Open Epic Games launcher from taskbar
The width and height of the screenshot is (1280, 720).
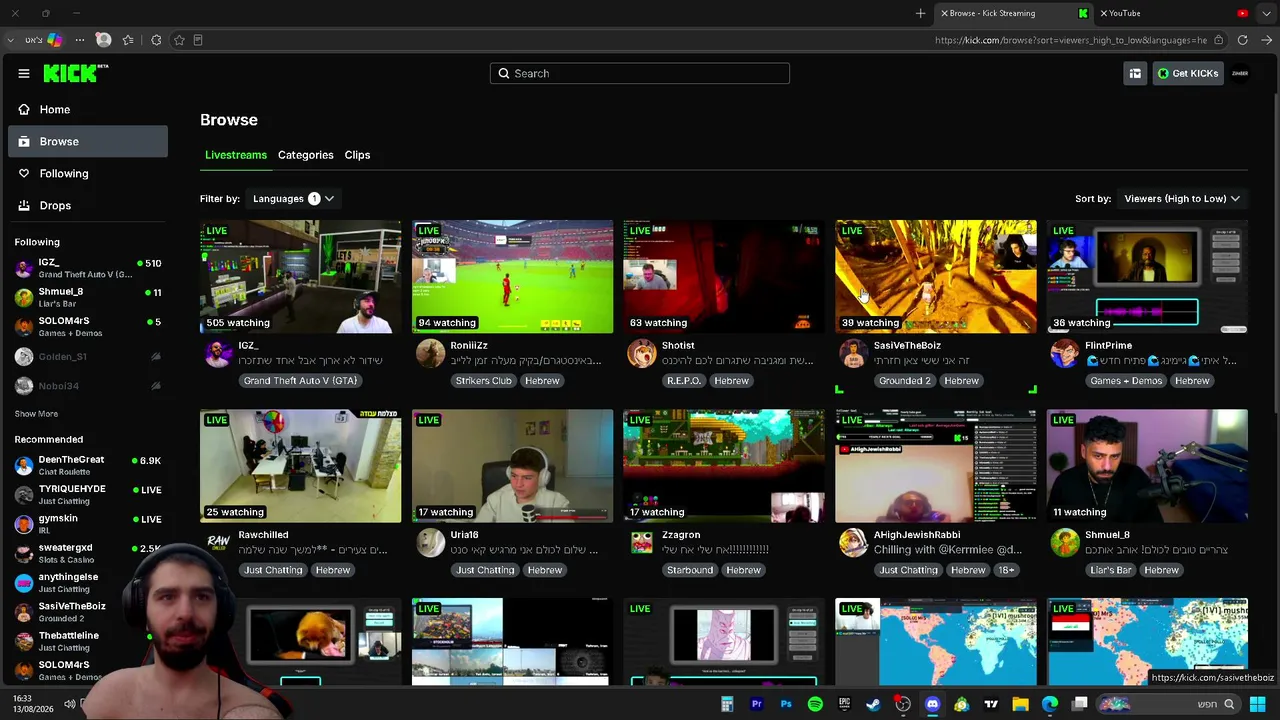pos(844,704)
